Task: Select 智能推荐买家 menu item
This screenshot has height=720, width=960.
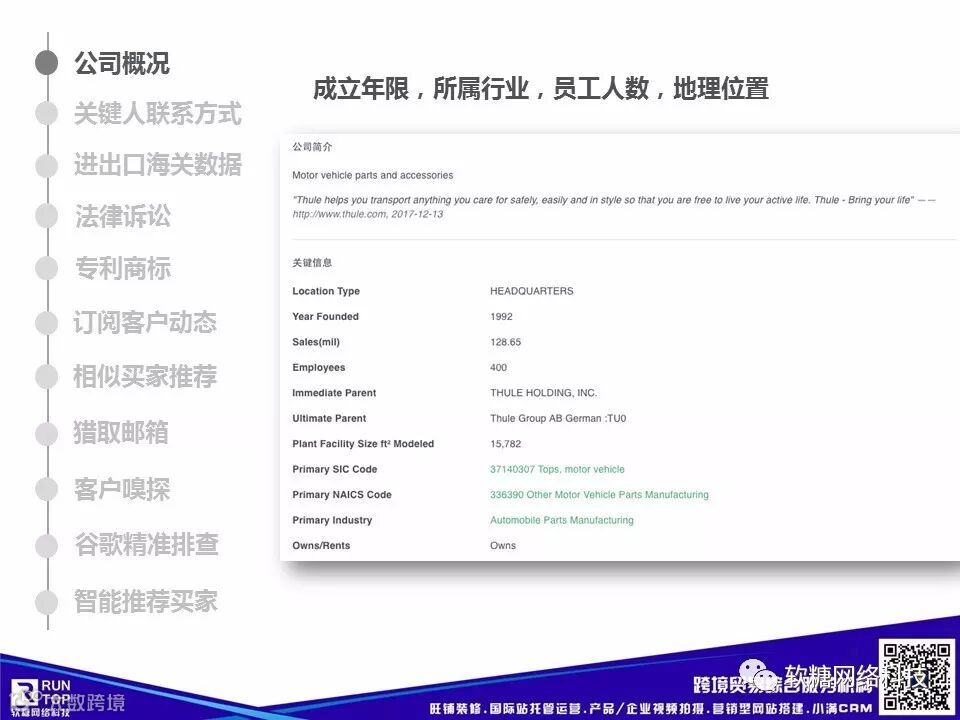Action: [146, 601]
